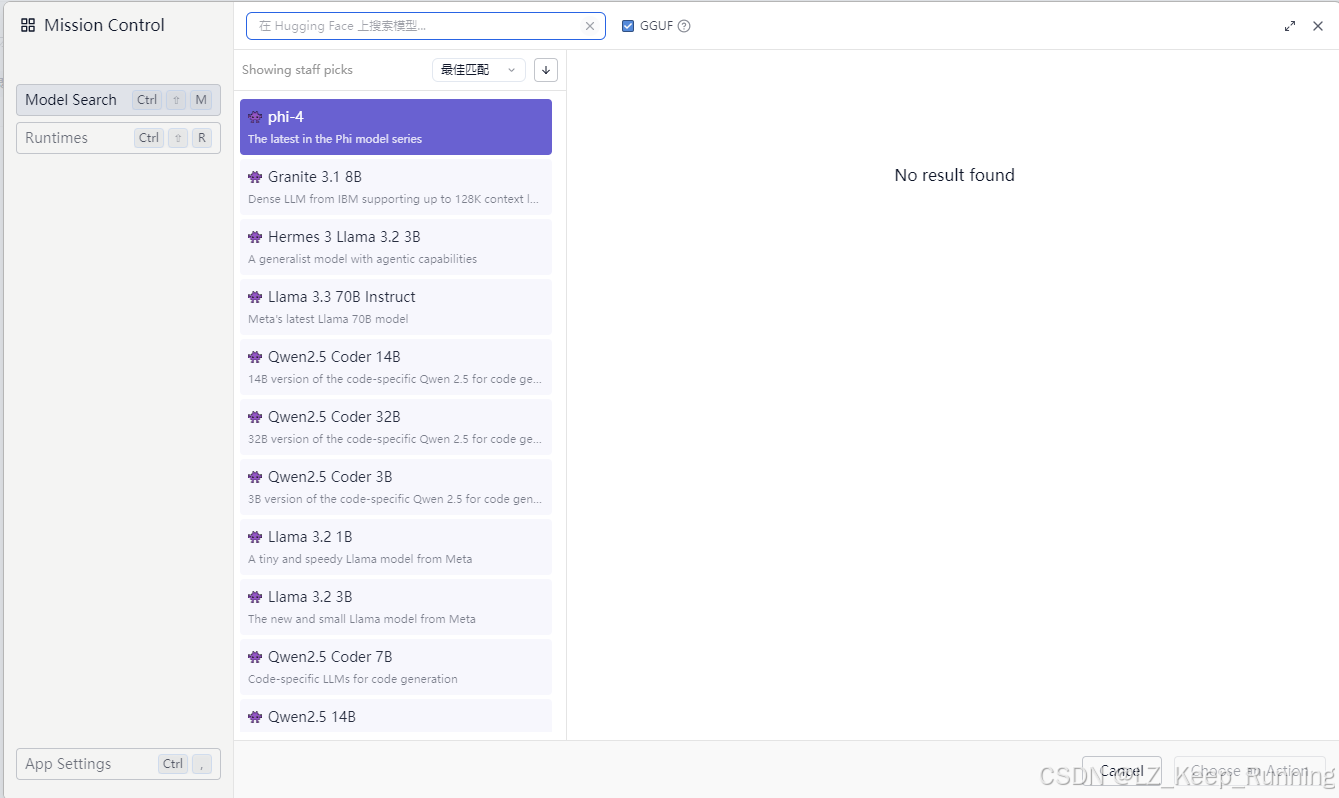Click the Llama 3.2 3B model icon
The width and height of the screenshot is (1339, 798).
(255, 597)
